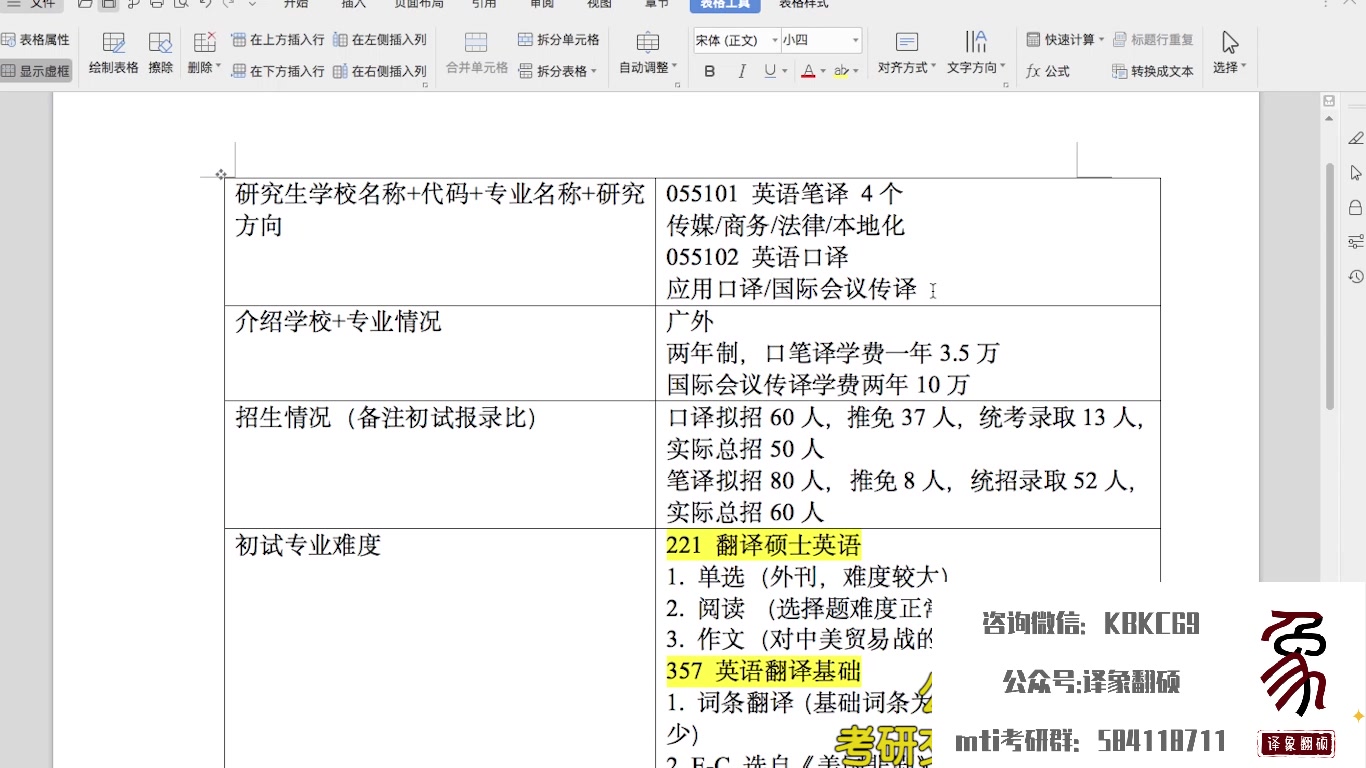Select the 擦除 eraser tool
This screenshot has height=768, width=1366.
coord(160,54)
